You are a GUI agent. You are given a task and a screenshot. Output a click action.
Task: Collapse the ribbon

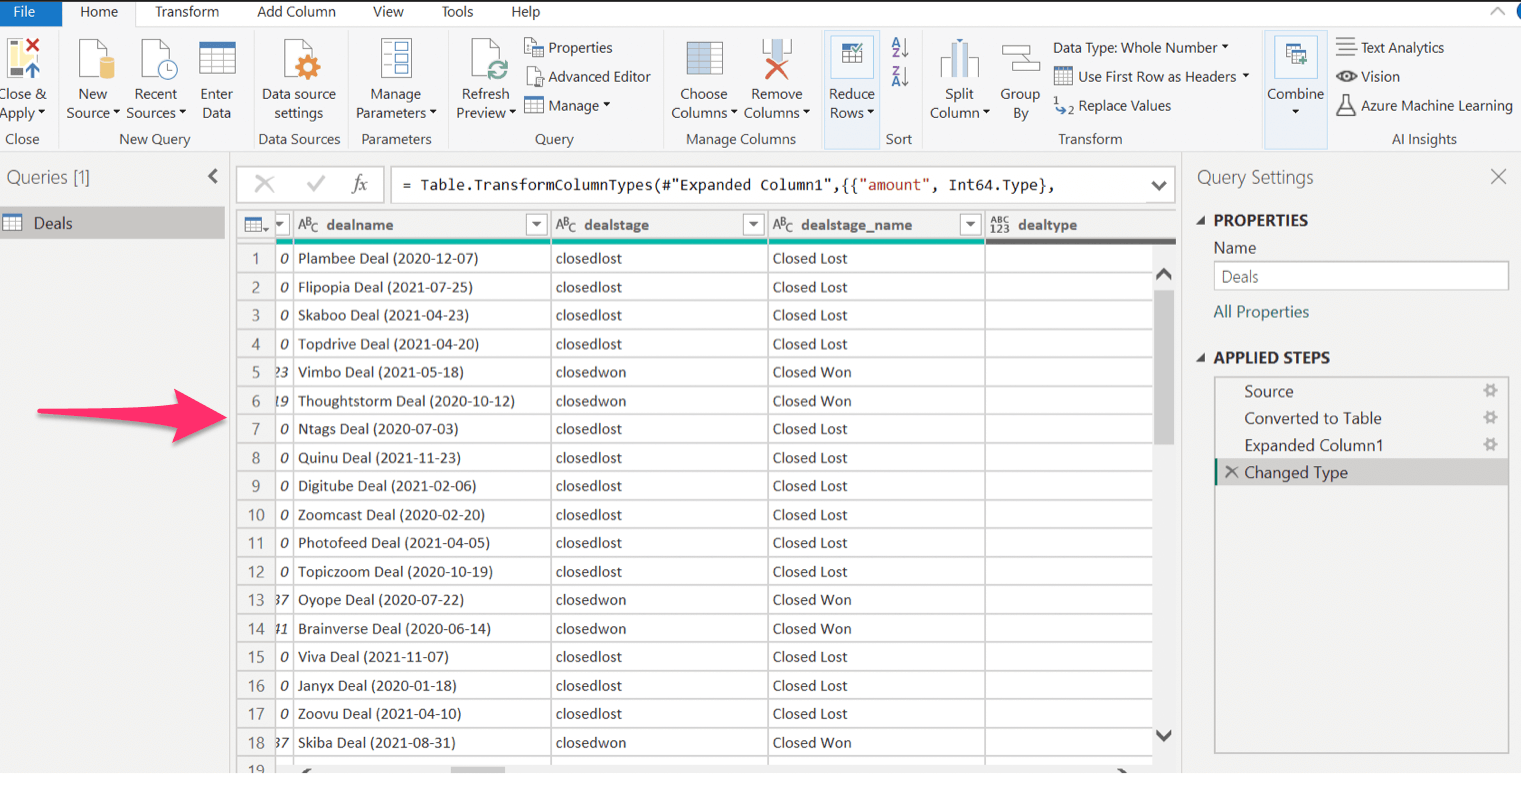tap(1497, 11)
